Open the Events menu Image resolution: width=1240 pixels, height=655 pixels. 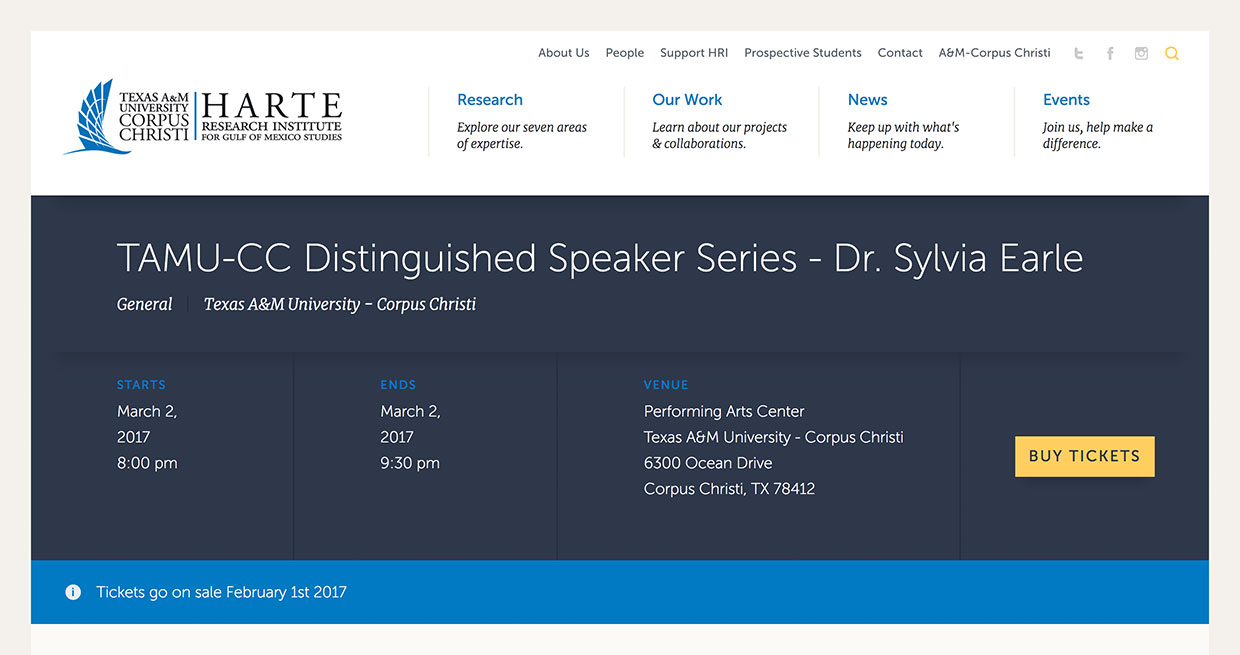[1066, 100]
